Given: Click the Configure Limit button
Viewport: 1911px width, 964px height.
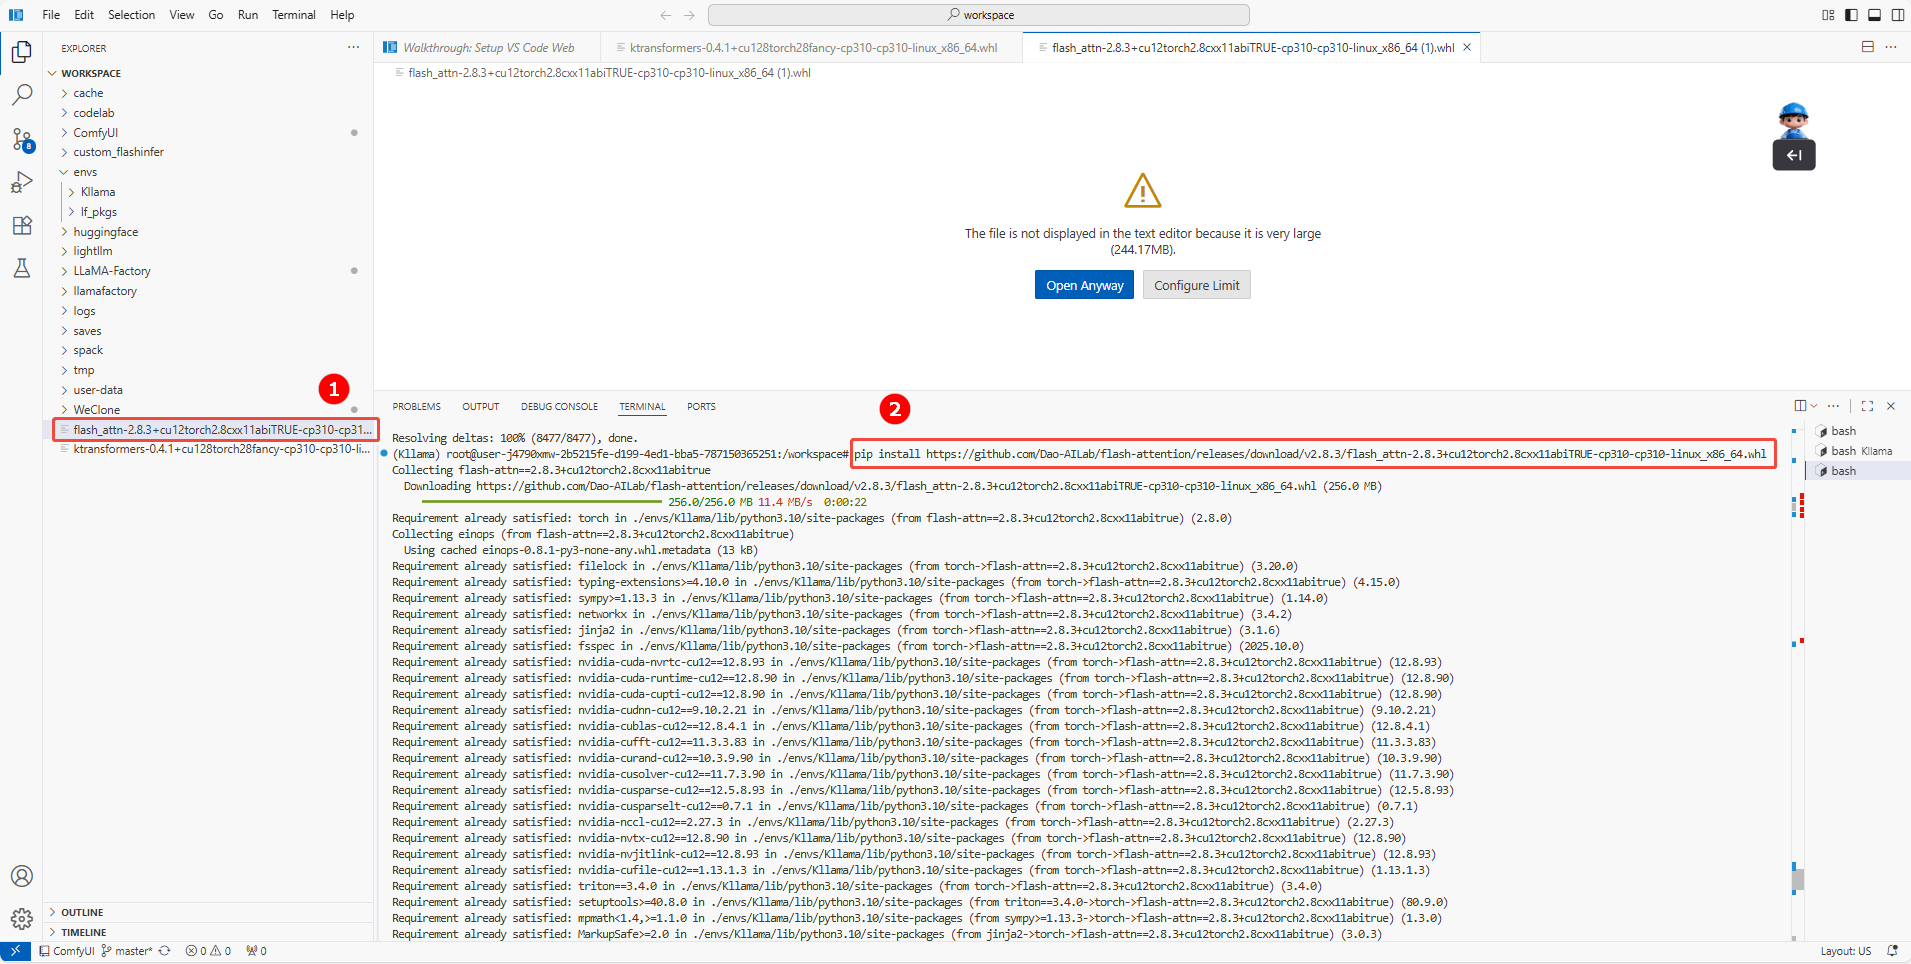Looking at the screenshot, I should 1196,285.
